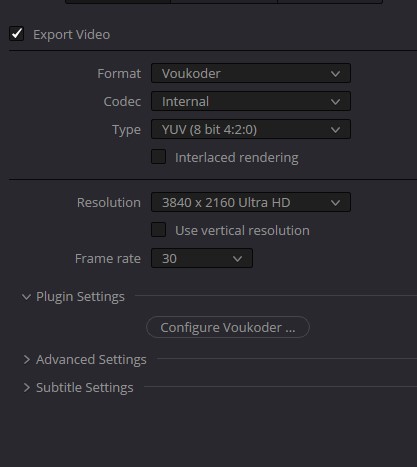Image resolution: width=417 pixels, height=467 pixels.
Task: Click the down arrow in Frame rate field
Action: (x=237, y=259)
